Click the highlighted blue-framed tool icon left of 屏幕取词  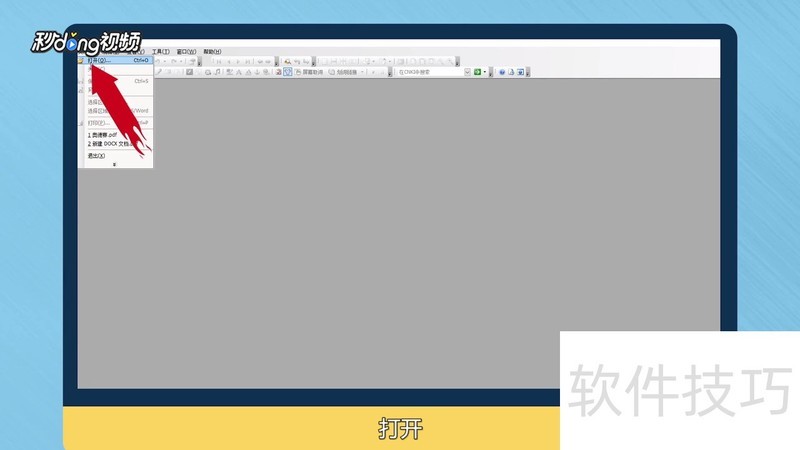[288, 72]
